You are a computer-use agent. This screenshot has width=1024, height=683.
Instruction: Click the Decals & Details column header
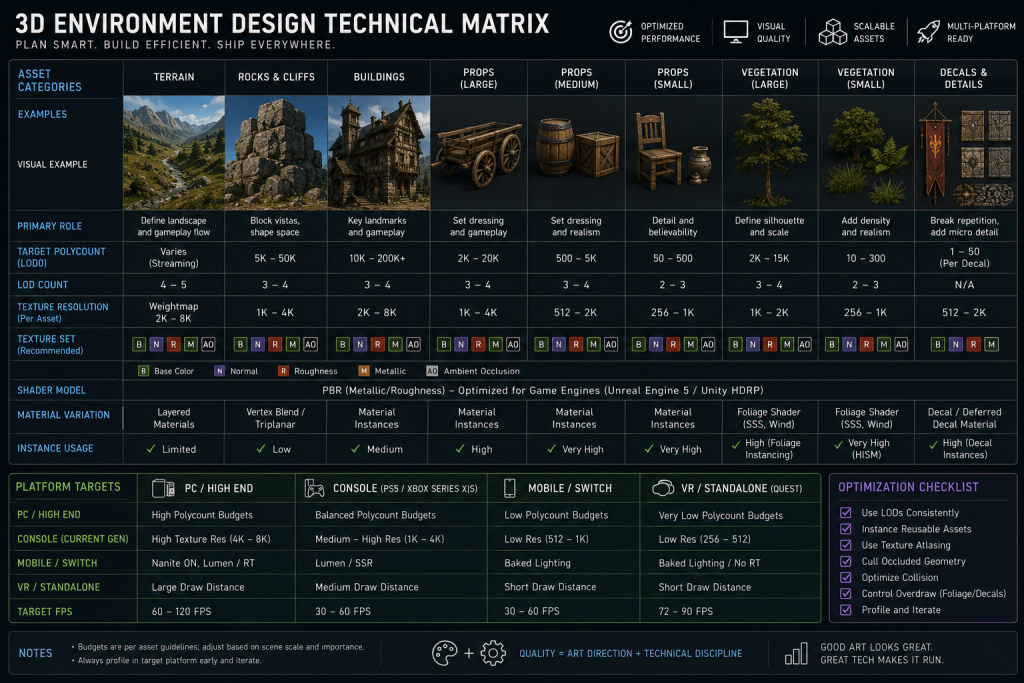tap(964, 78)
